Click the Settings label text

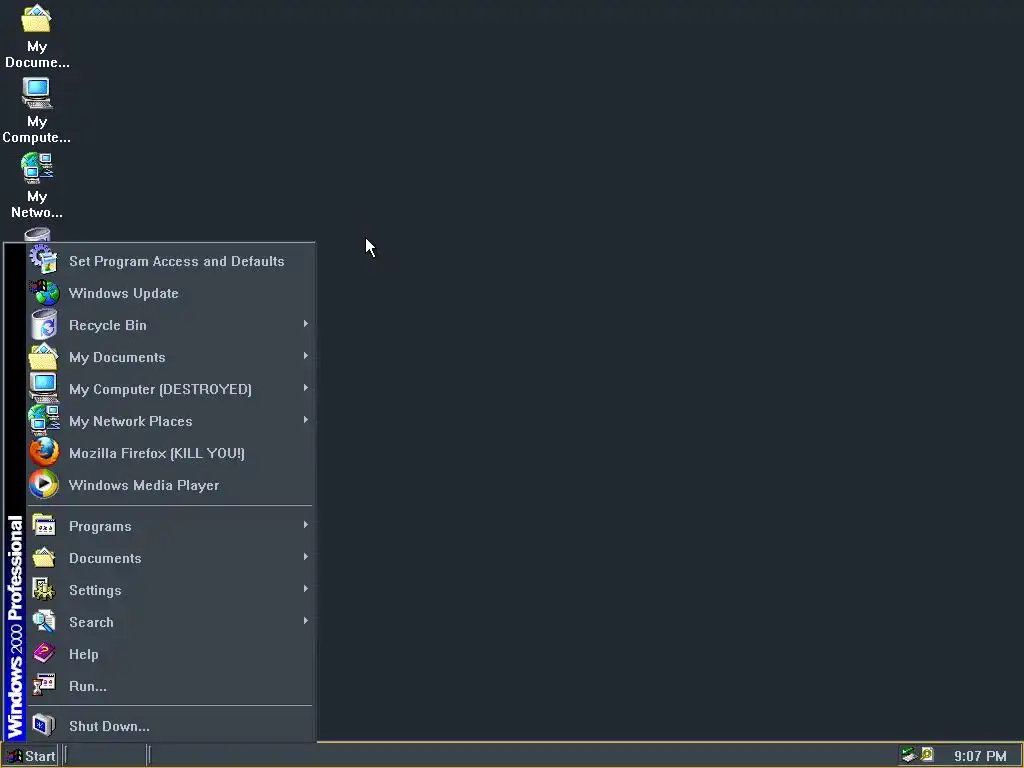pyautogui.click(x=95, y=590)
